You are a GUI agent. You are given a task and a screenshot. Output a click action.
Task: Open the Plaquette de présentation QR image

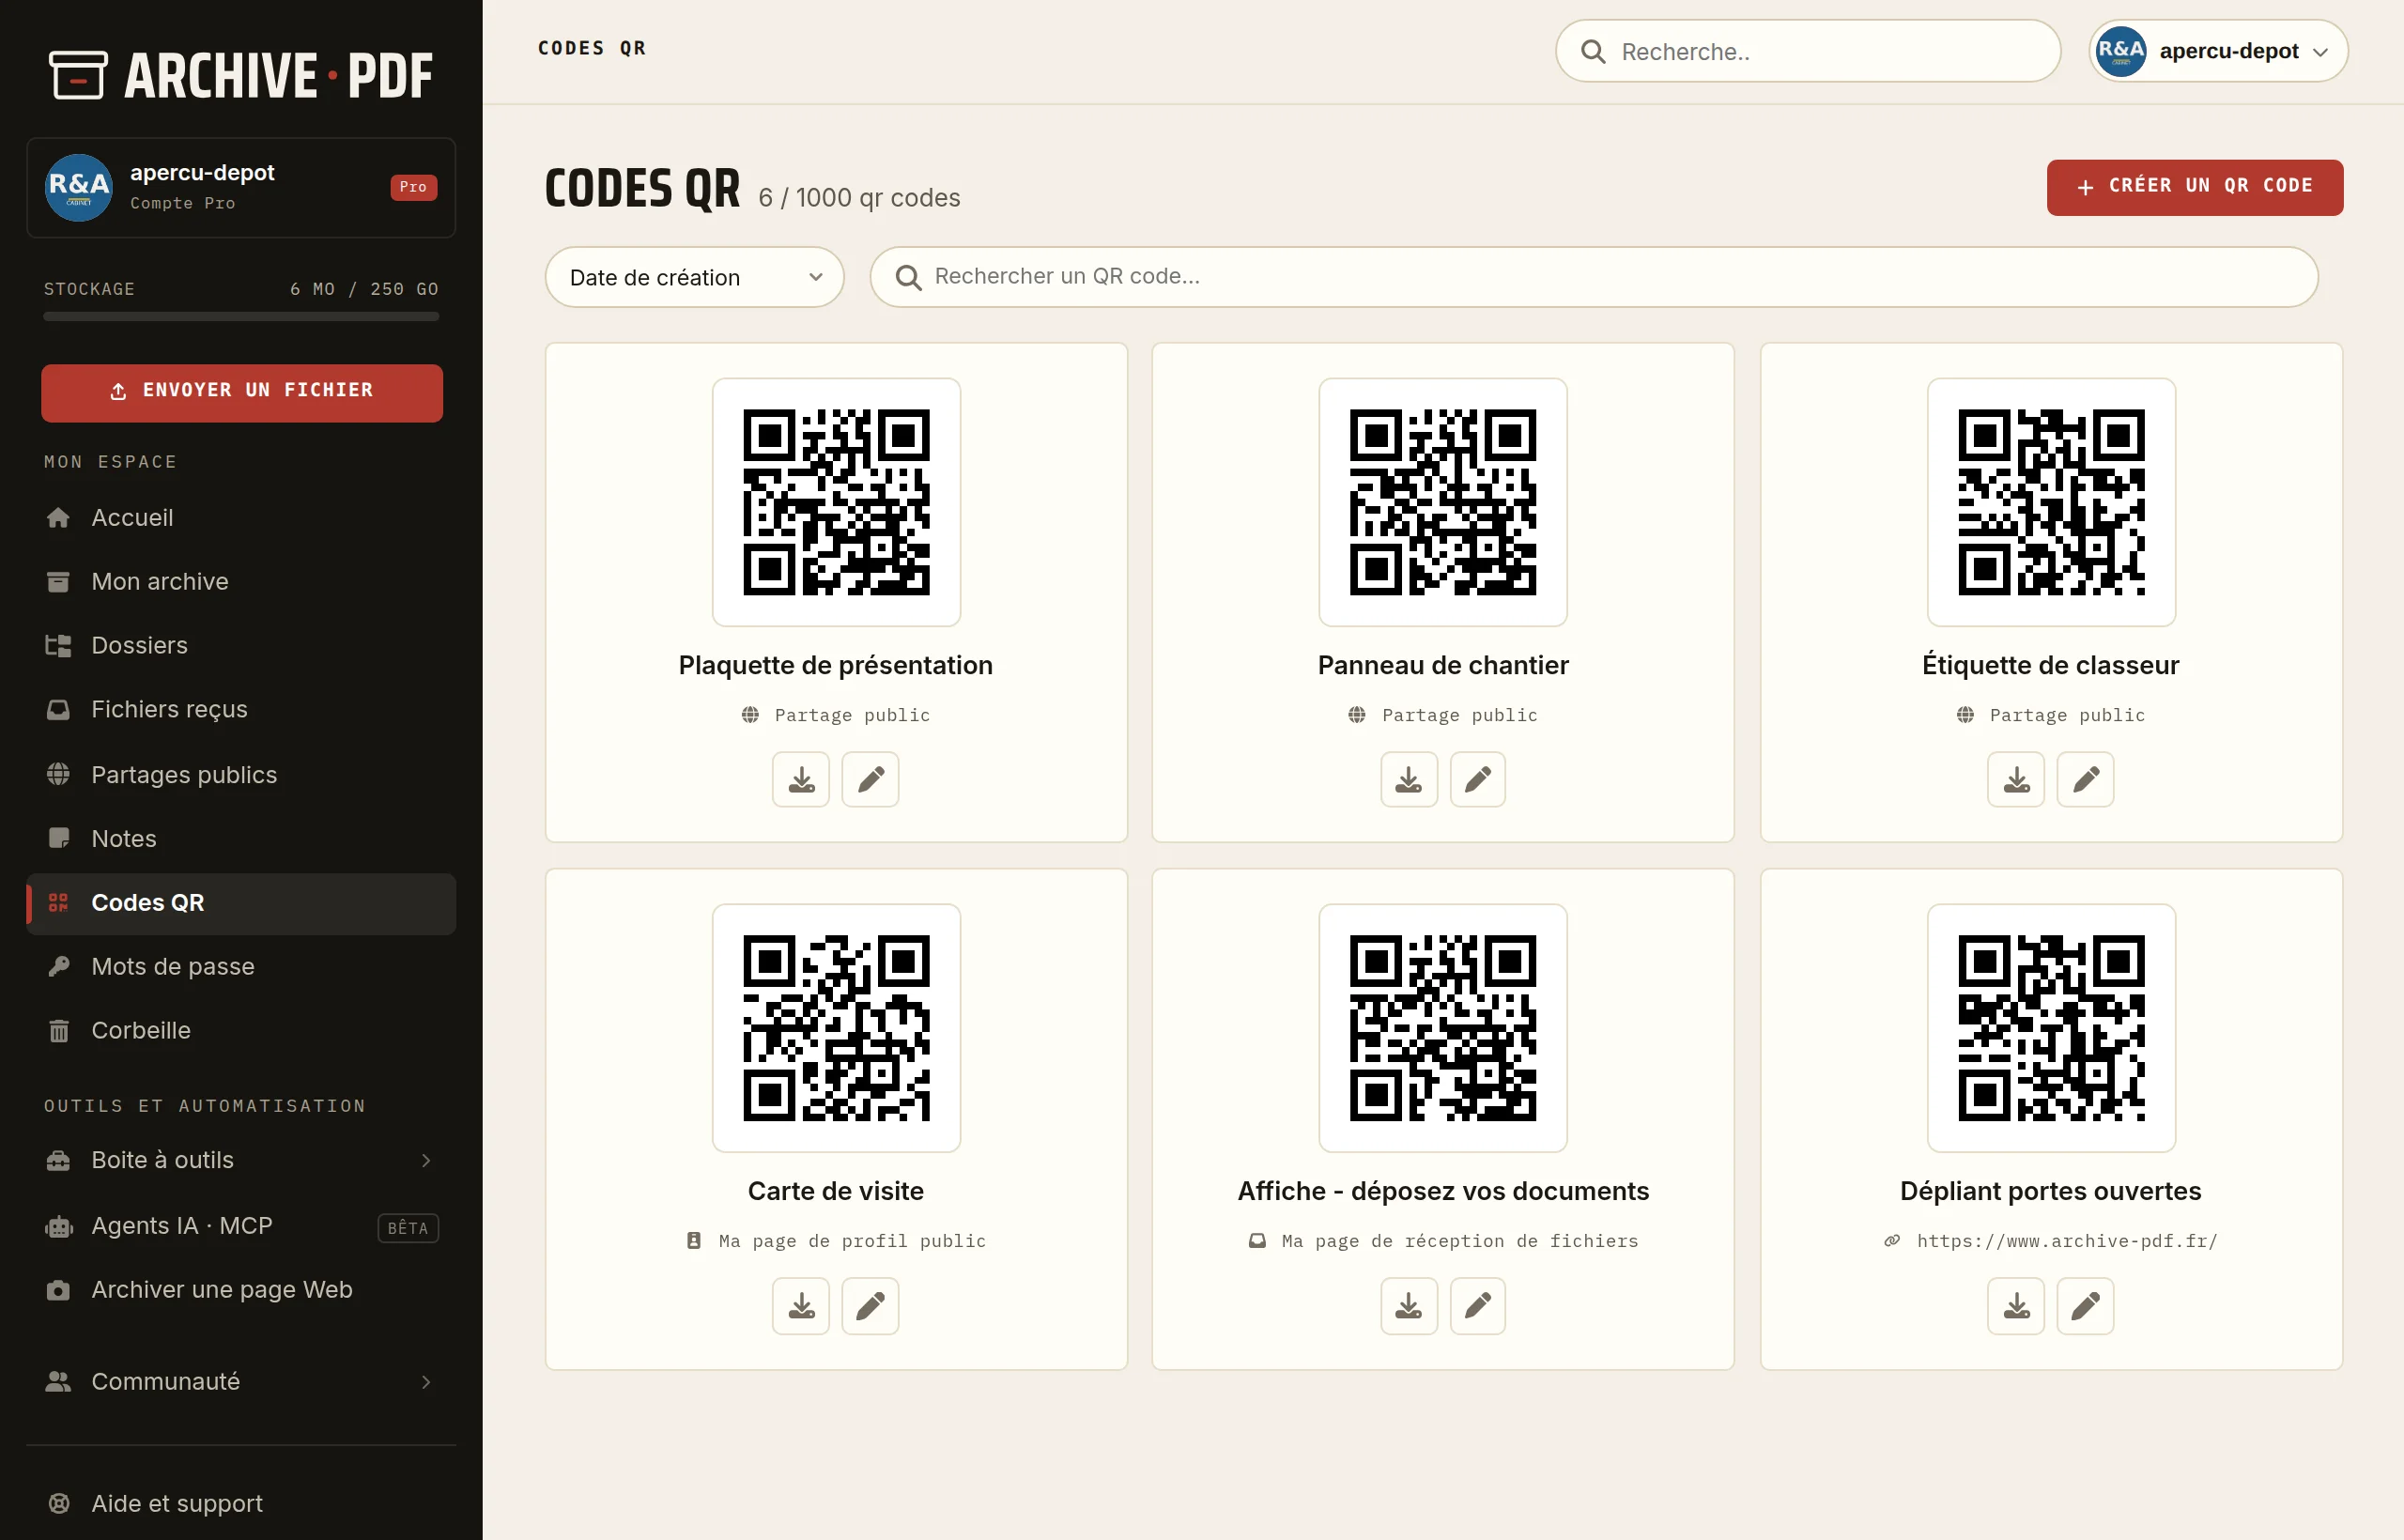[836, 502]
